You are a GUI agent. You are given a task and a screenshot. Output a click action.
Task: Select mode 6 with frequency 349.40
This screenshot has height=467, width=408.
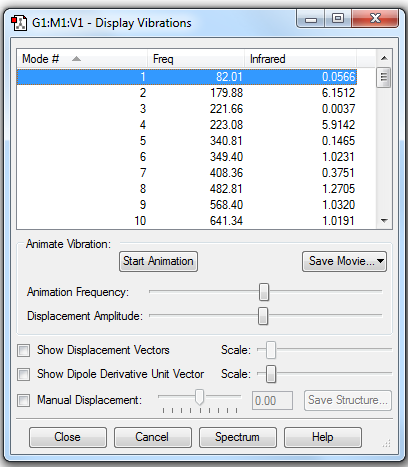(187, 157)
